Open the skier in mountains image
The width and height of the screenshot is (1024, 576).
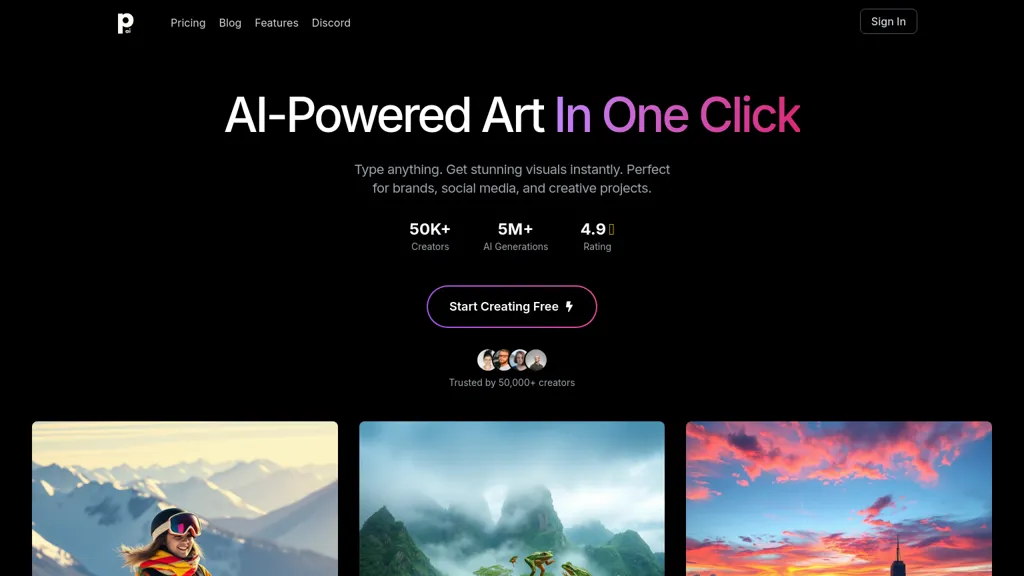point(185,498)
